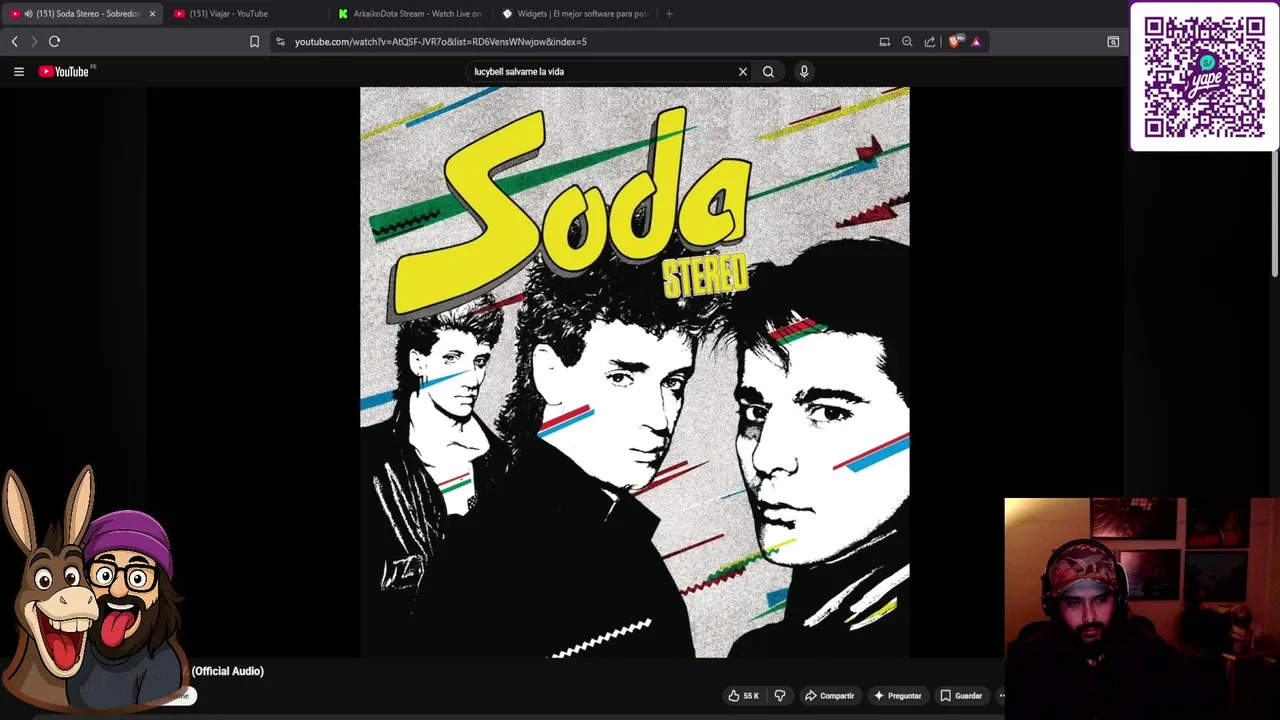
Task: Start voice search with the microphone
Action: [804, 71]
